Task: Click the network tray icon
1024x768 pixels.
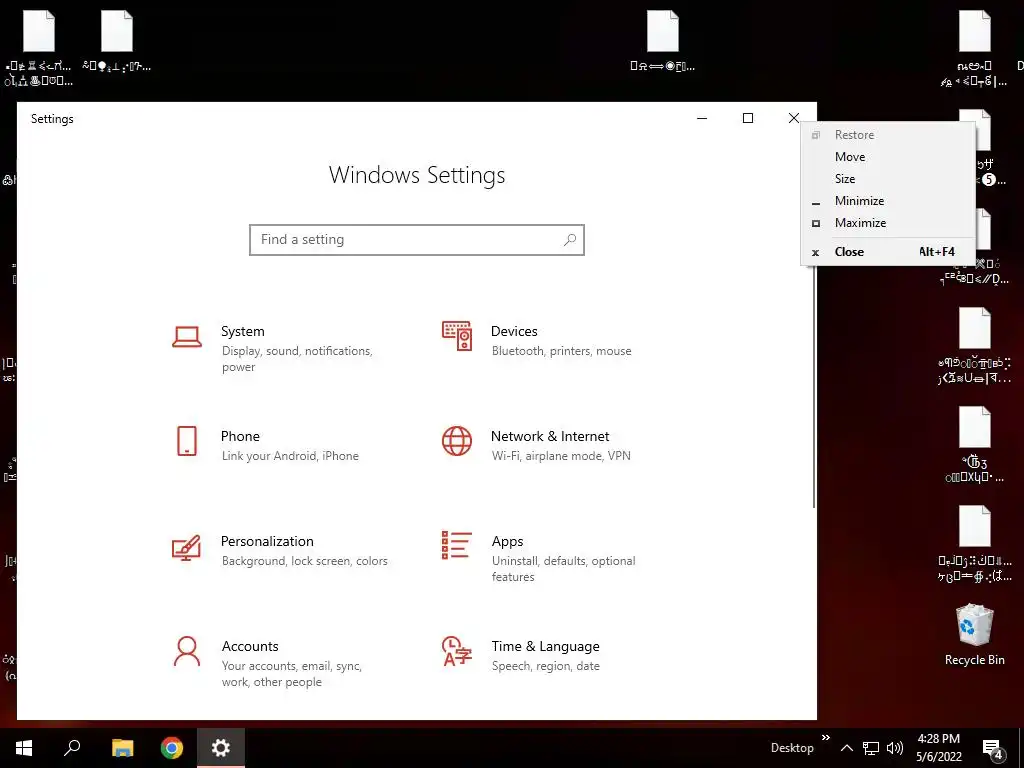Action: (871, 748)
